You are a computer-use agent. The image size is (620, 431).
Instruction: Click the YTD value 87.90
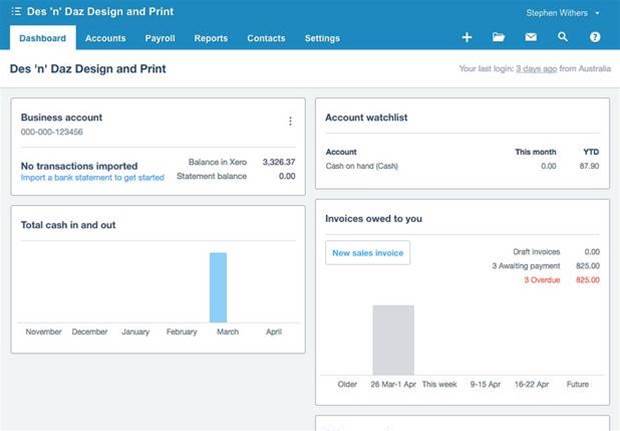click(589, 166)
